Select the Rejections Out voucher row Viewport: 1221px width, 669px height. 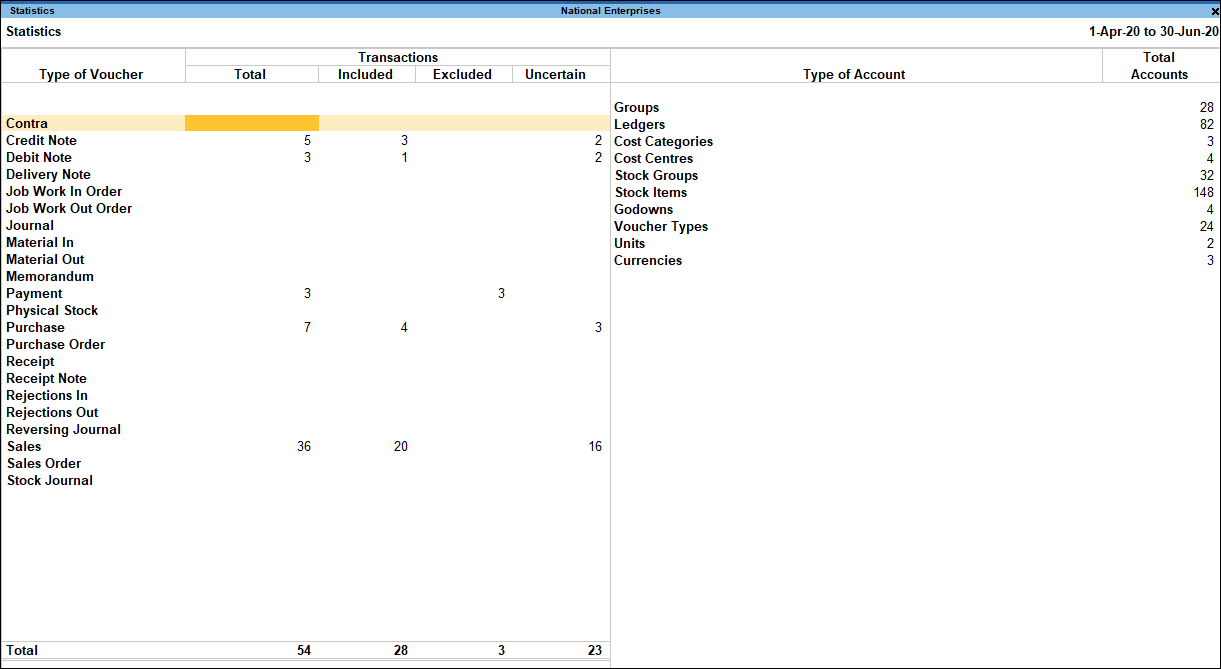305,413
